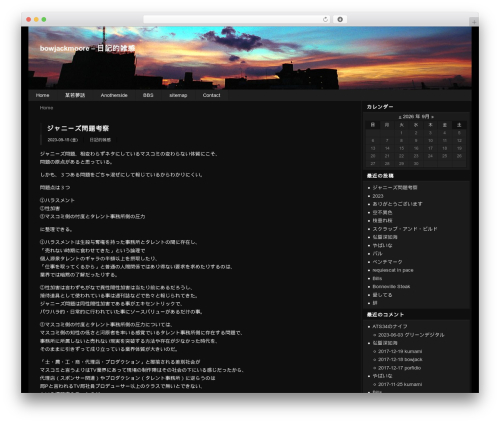Click the post date under the title
Viewport: 500px width, 423px height.
[63, 140]
